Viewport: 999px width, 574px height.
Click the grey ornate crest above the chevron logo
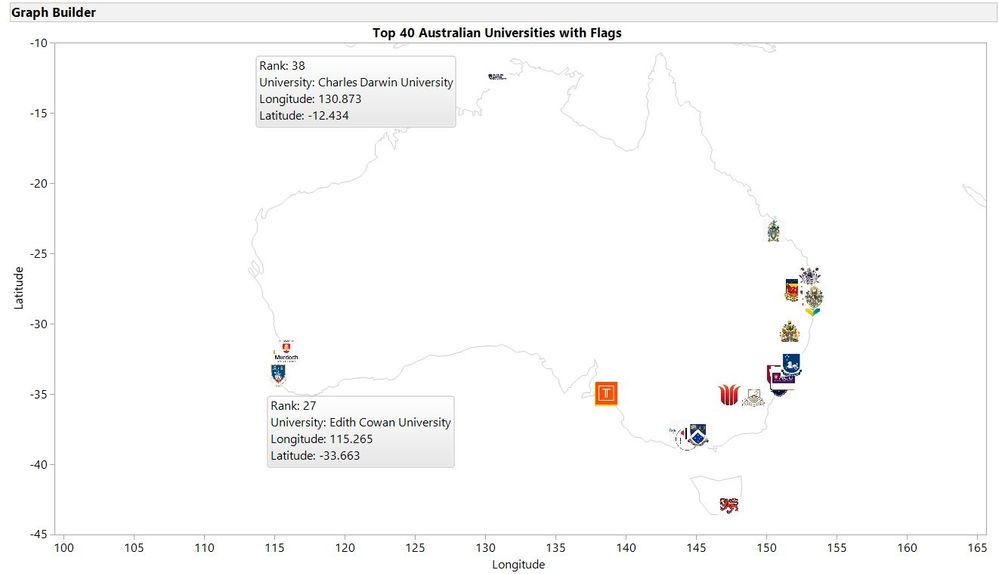point(814,297)
